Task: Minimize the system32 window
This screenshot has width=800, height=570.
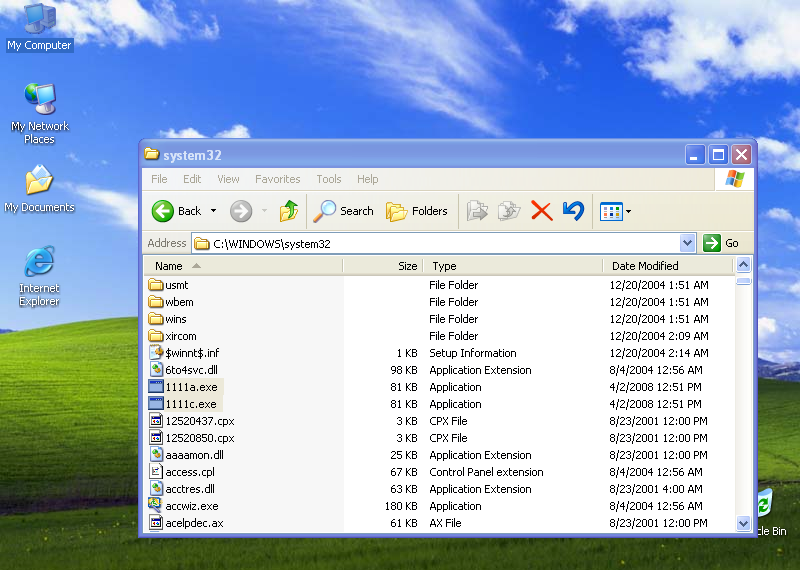Action: click(x=694, y=154)
